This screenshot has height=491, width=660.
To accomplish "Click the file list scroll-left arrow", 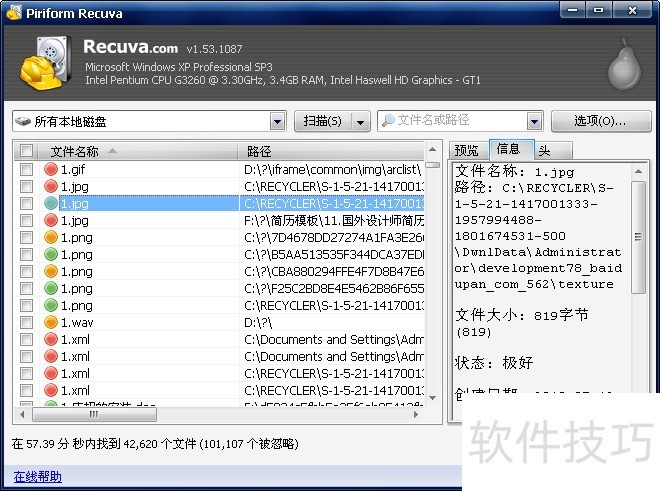I will 22,415.
